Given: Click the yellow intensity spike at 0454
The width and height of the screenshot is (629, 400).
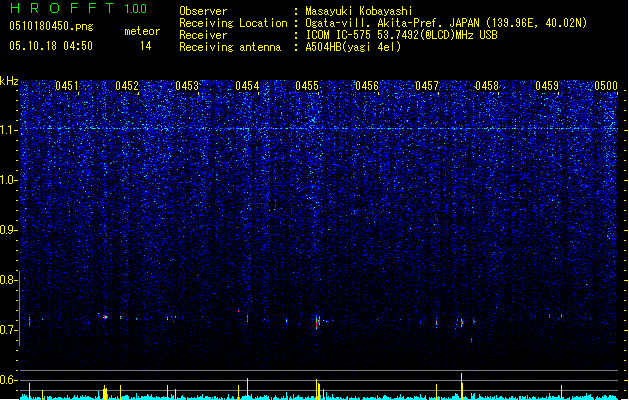Looking at the screenshot, I should (248, 388).
